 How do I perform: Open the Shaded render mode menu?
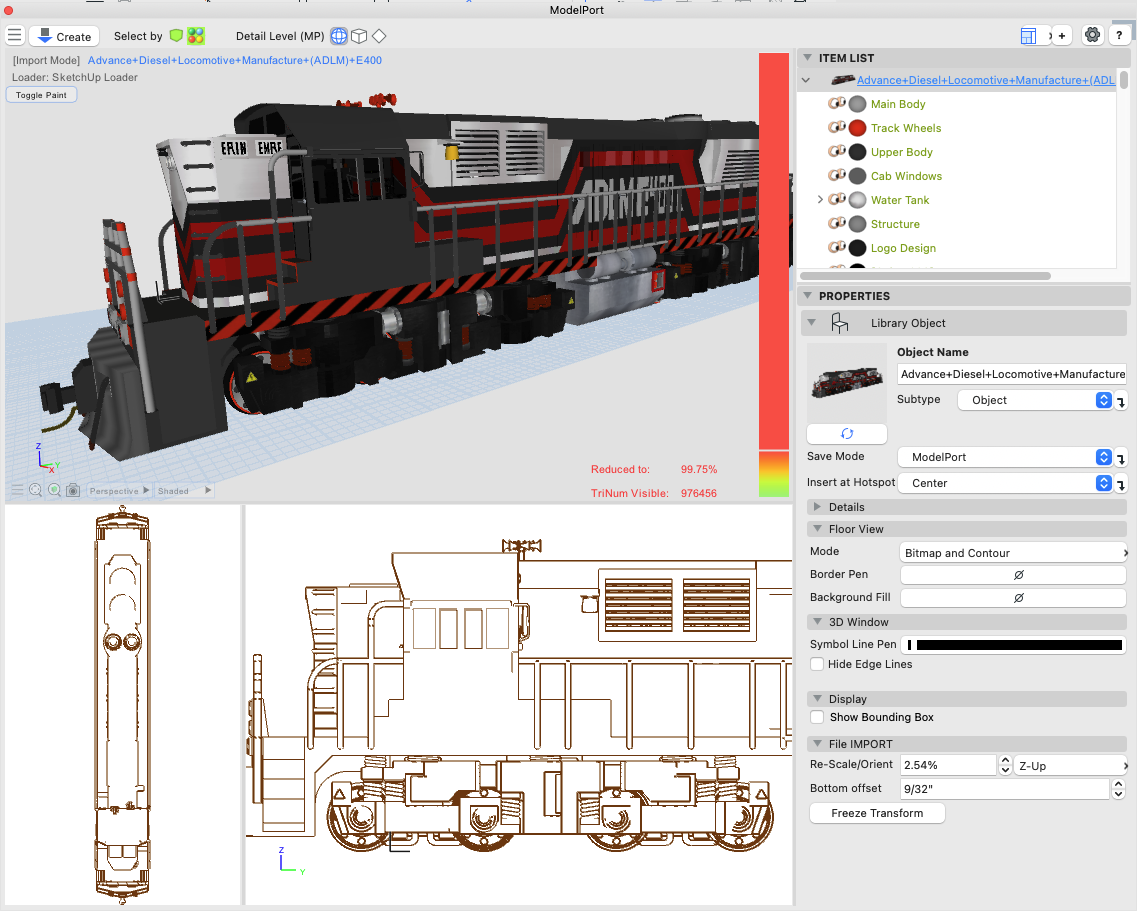[x=184, y=491]
